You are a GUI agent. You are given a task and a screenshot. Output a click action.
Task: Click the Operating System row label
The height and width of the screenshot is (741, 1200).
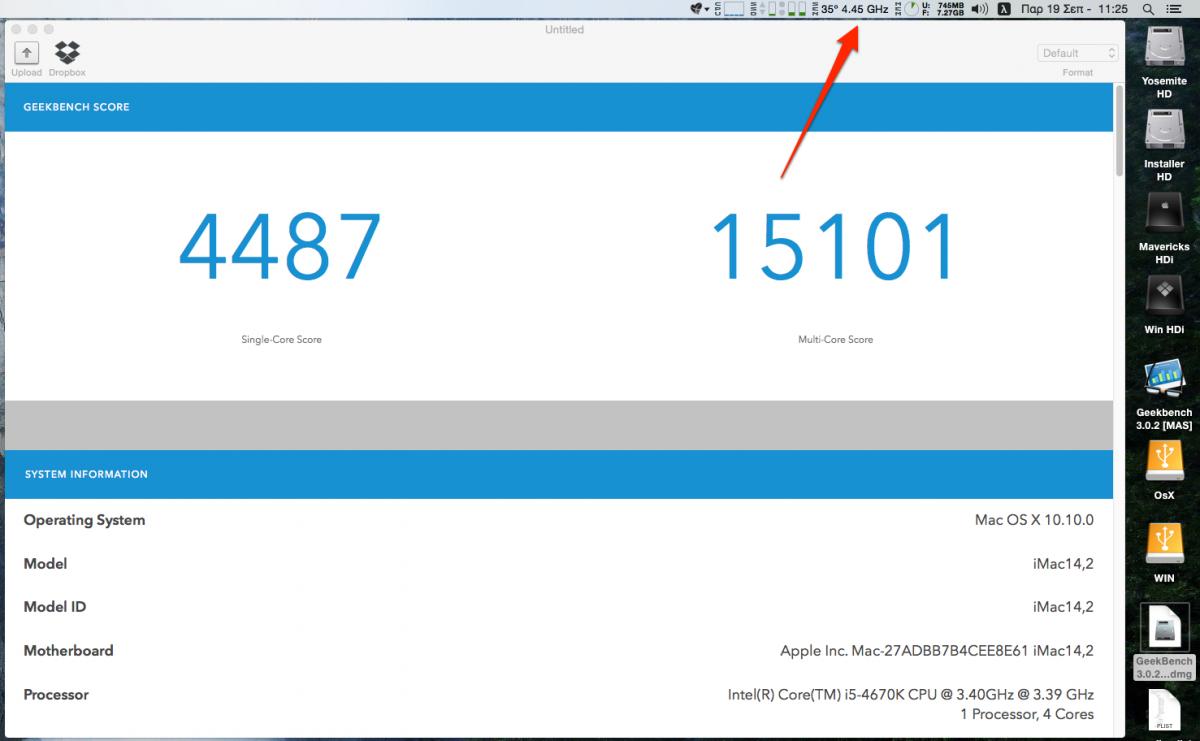pyautogui.click(x=84, y=520)
